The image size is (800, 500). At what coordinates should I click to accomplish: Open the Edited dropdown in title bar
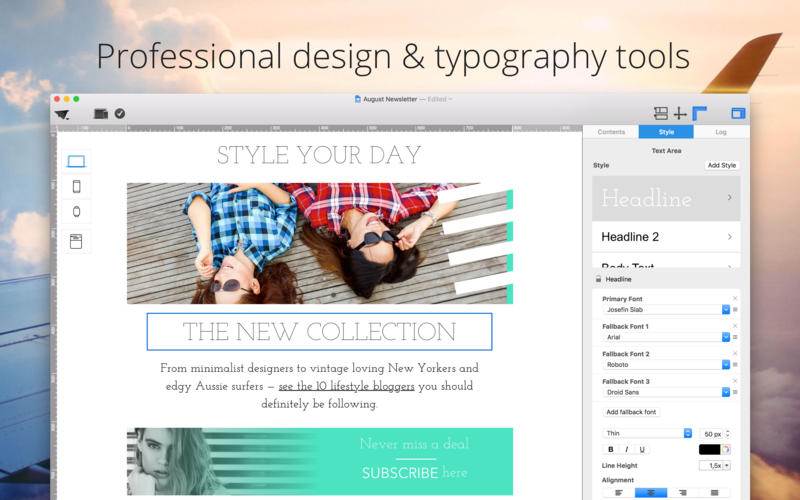[x=439, y=99]
